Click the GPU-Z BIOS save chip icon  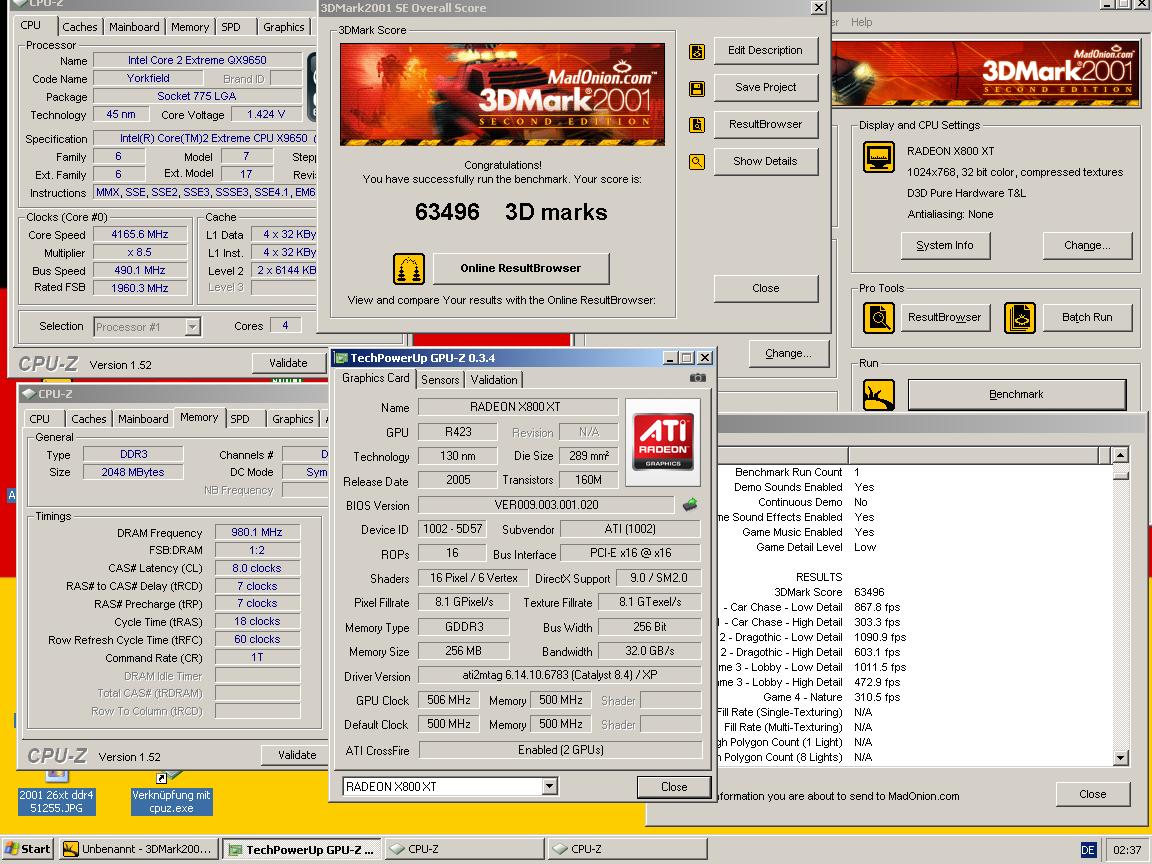click(x=690, y=505)
